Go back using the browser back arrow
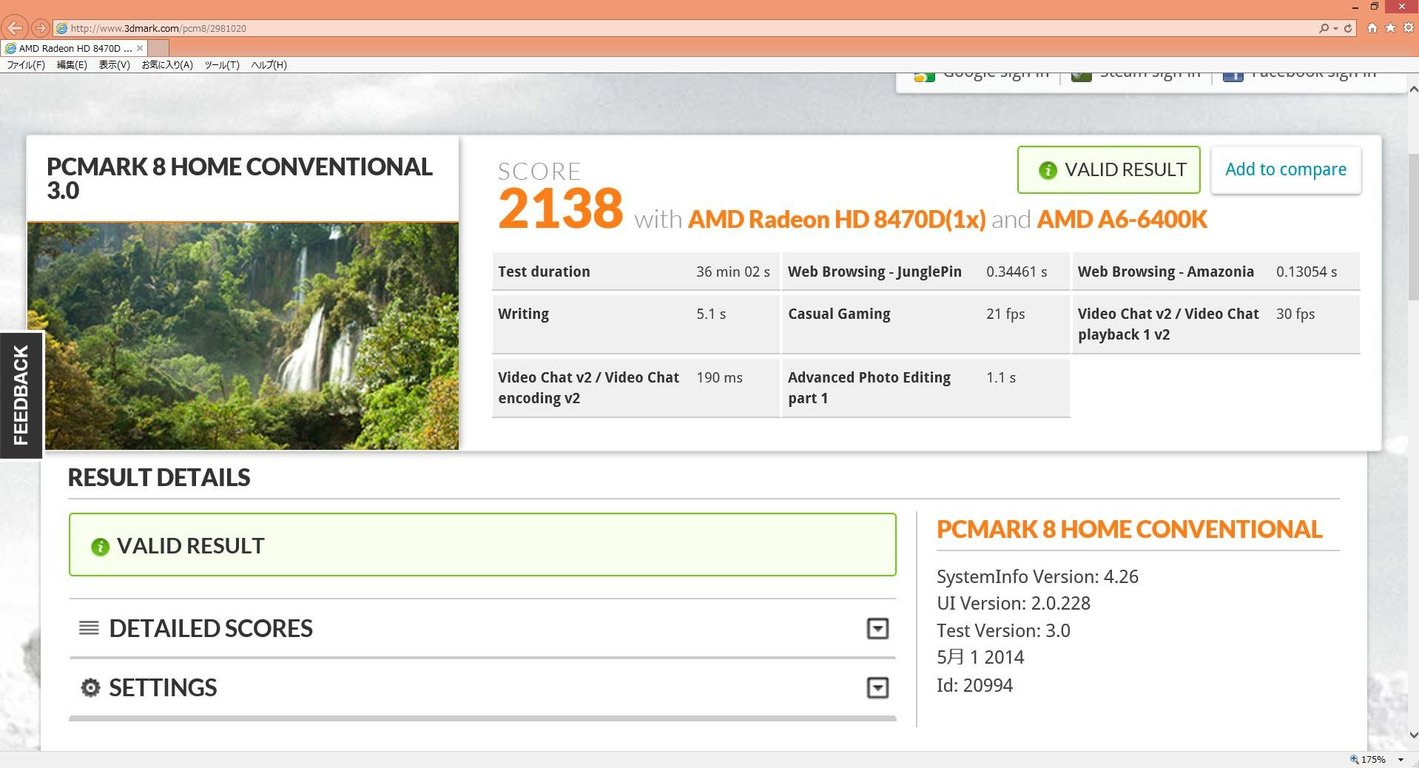 click(15, 28)
